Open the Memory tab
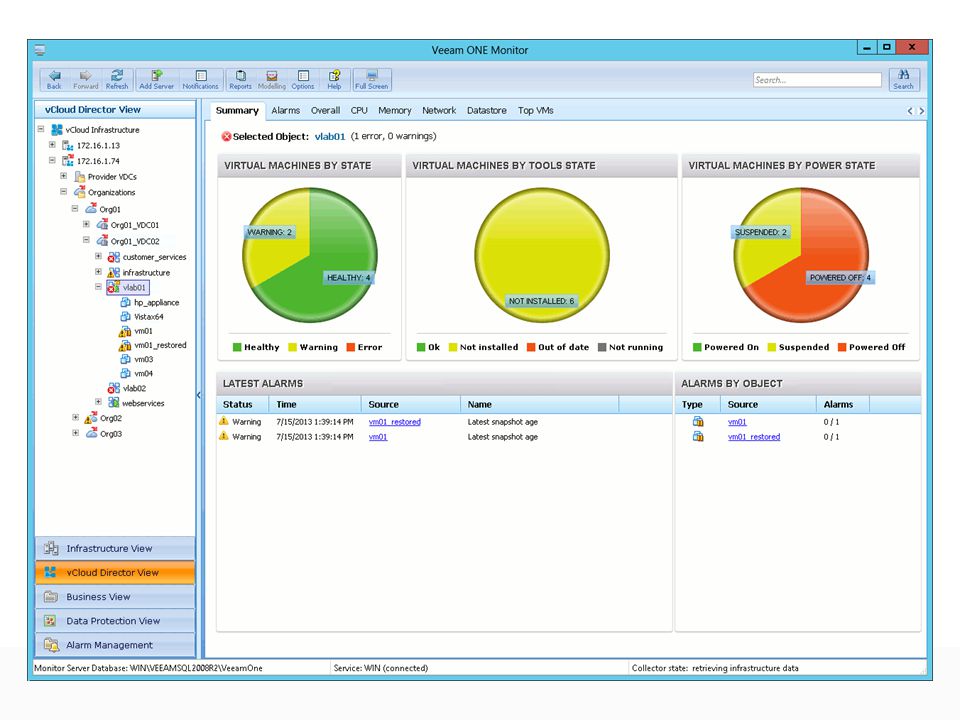The height and width of the screenshot is (720, 960). pyautogui.click(x=395, y=111)
